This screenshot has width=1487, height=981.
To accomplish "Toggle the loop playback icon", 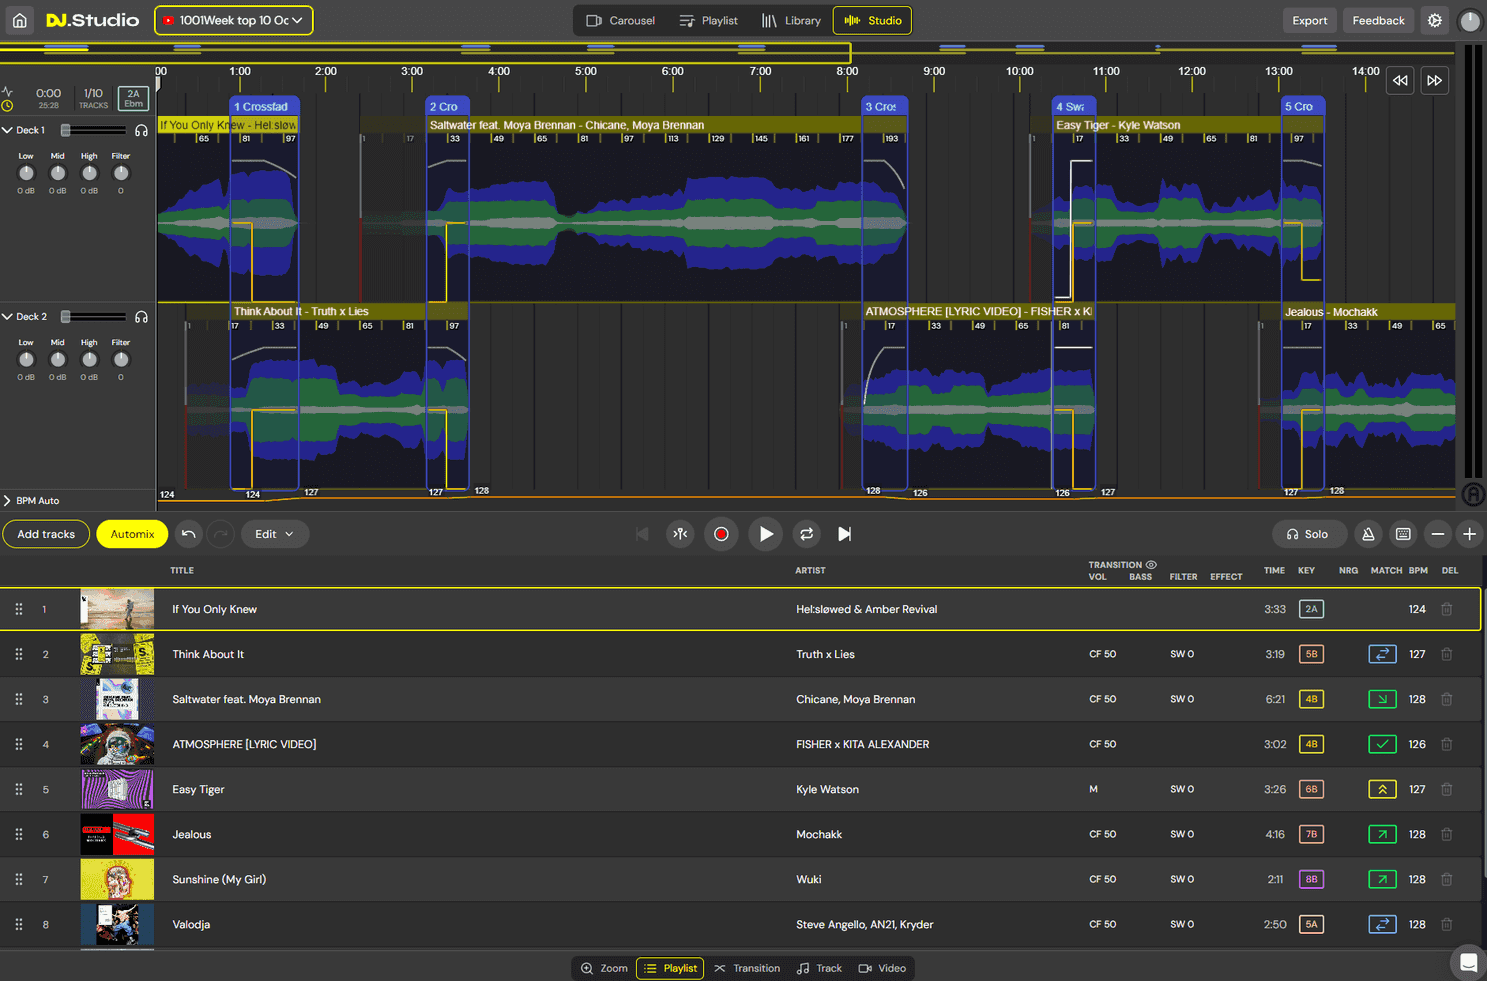I will coord(806,534).
